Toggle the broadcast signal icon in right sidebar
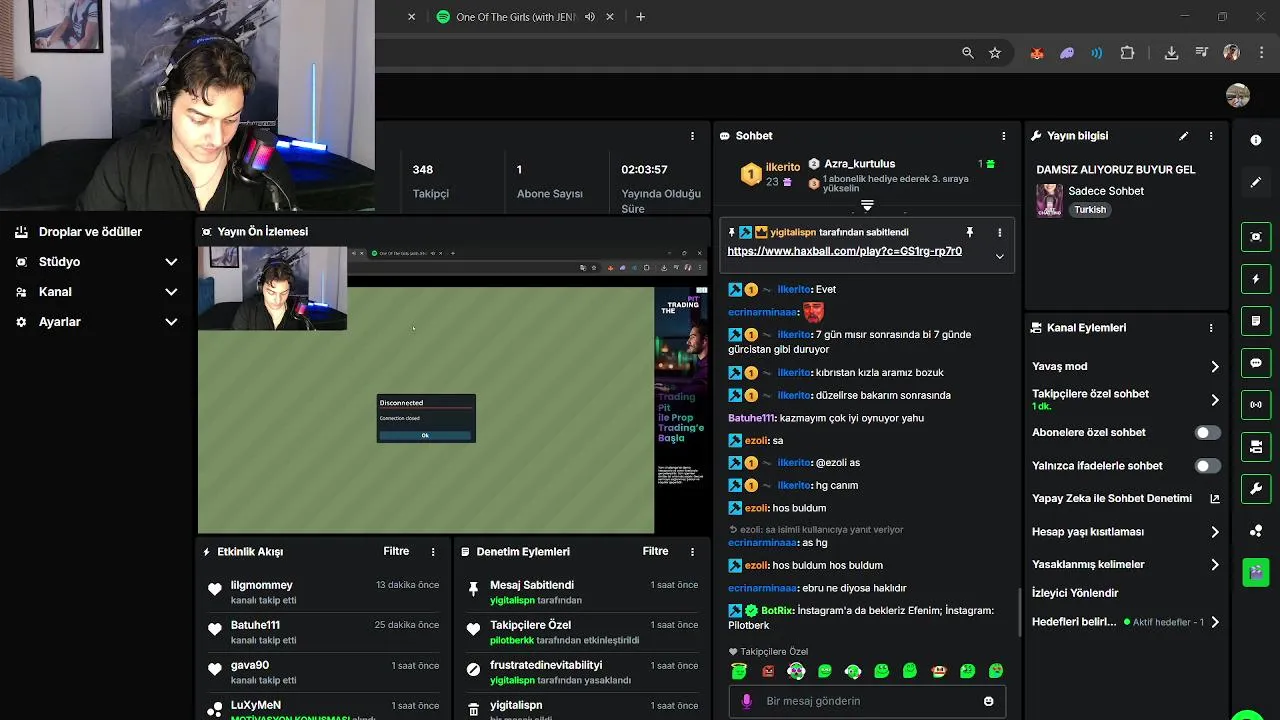 (x=1256, y=405)
